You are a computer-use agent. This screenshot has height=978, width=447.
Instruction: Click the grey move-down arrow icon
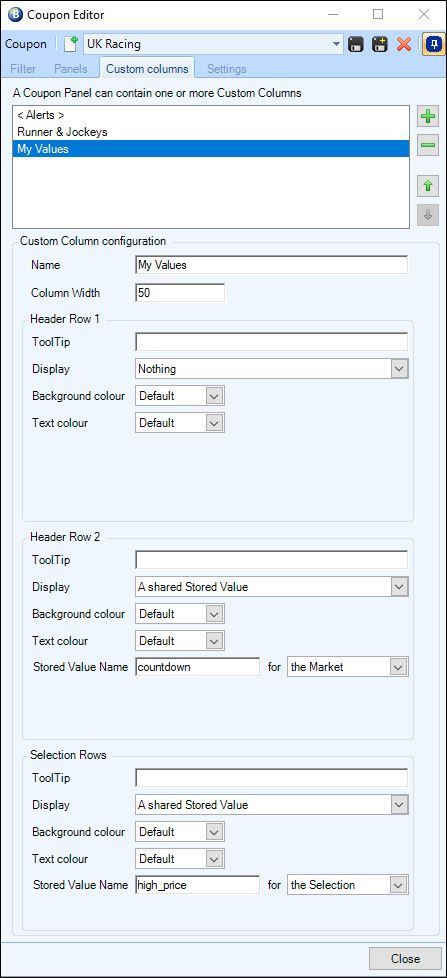click(428, 215)
